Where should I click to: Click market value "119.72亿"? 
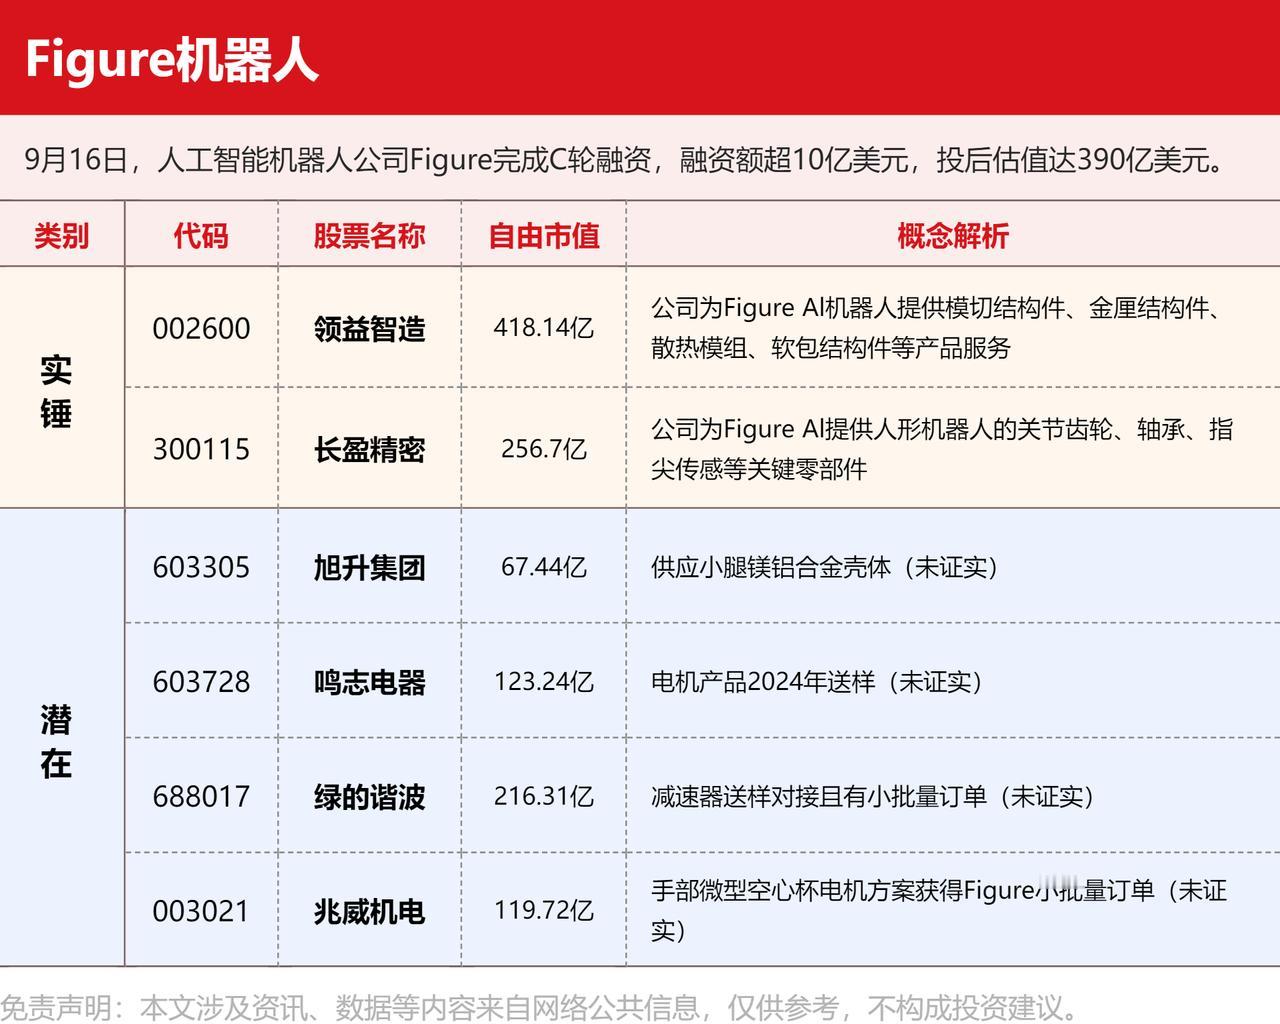[544, 911]
